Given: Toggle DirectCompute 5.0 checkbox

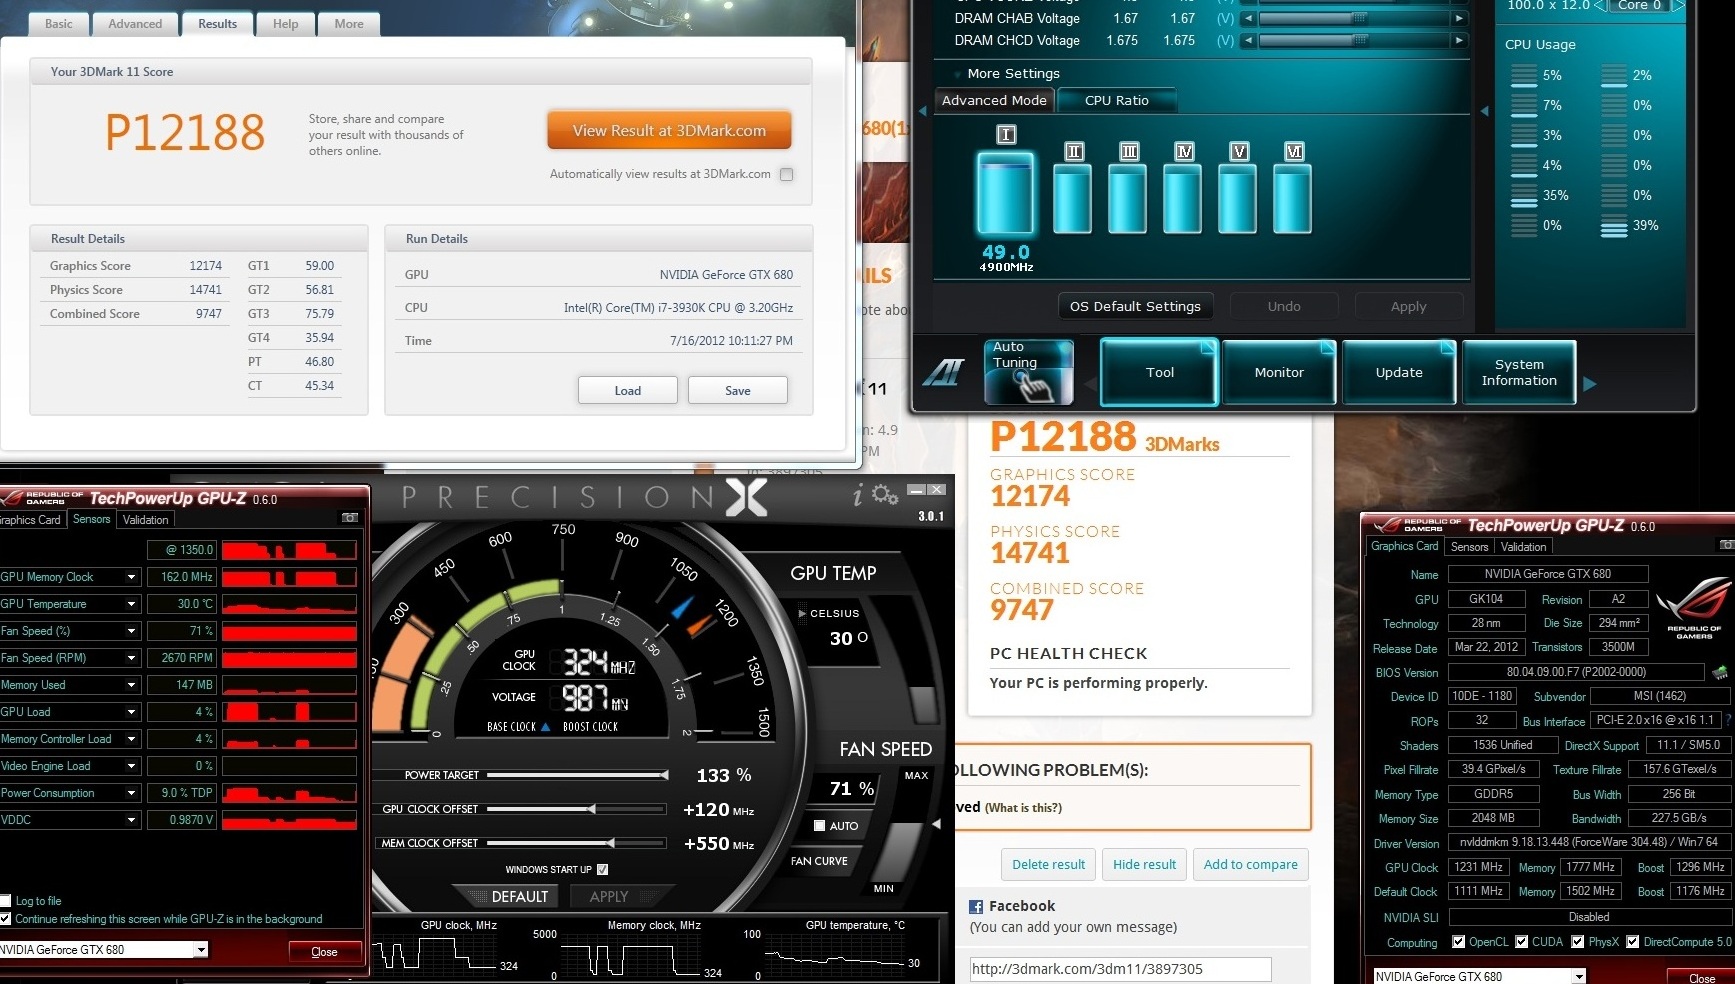Looking at the screenshot, I should tap(1633, 942).
